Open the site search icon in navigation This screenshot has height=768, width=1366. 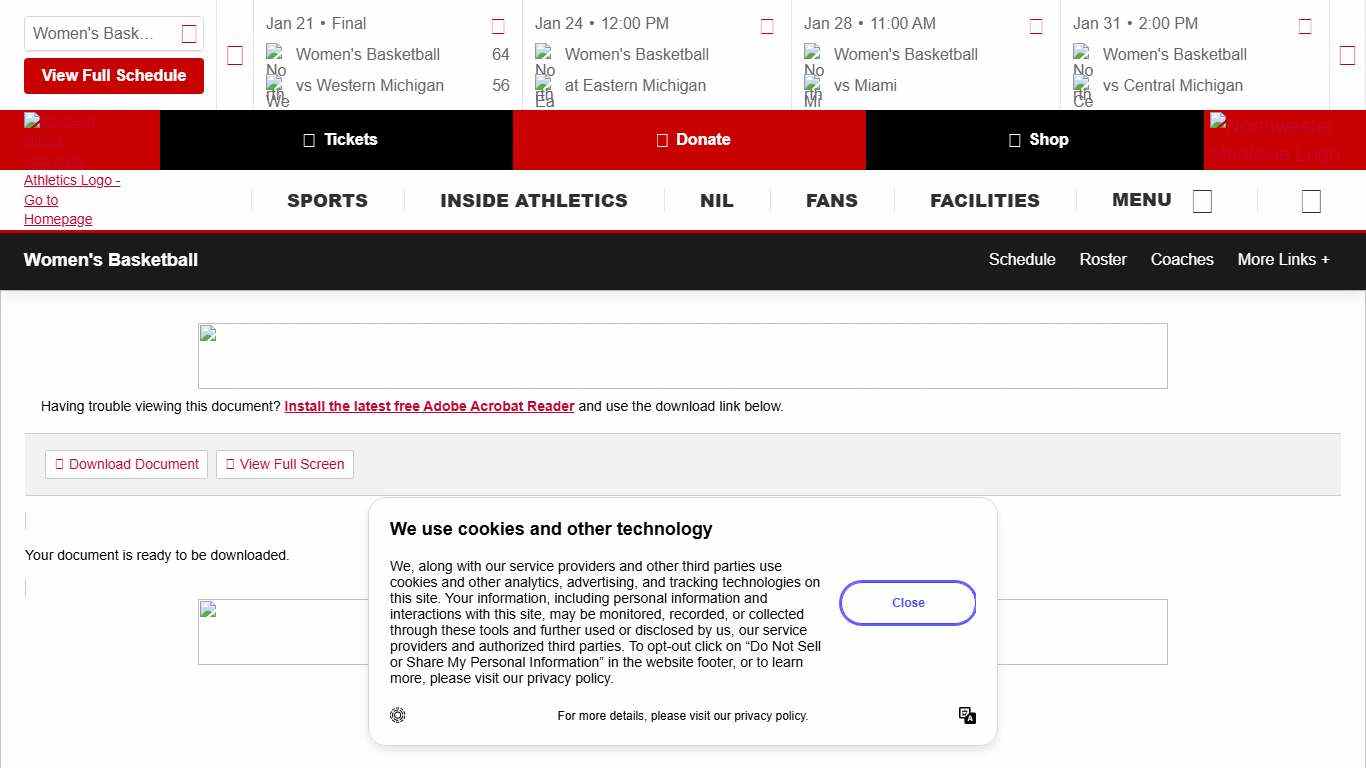click(x=1311, y=201)
